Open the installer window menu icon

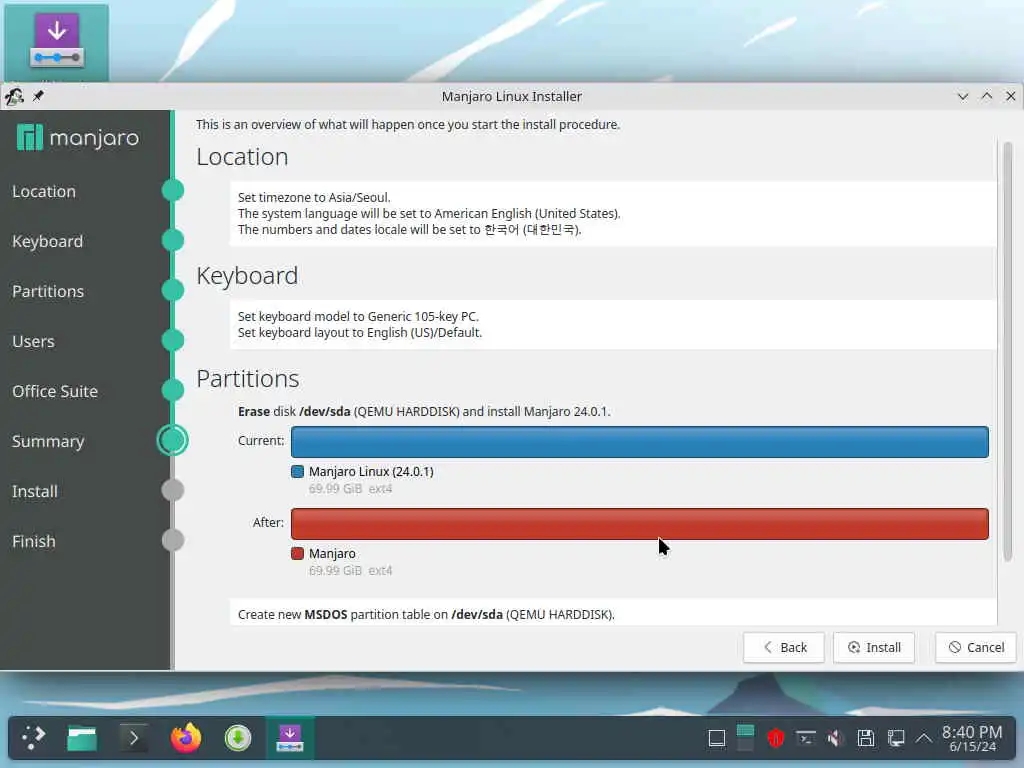14,97
